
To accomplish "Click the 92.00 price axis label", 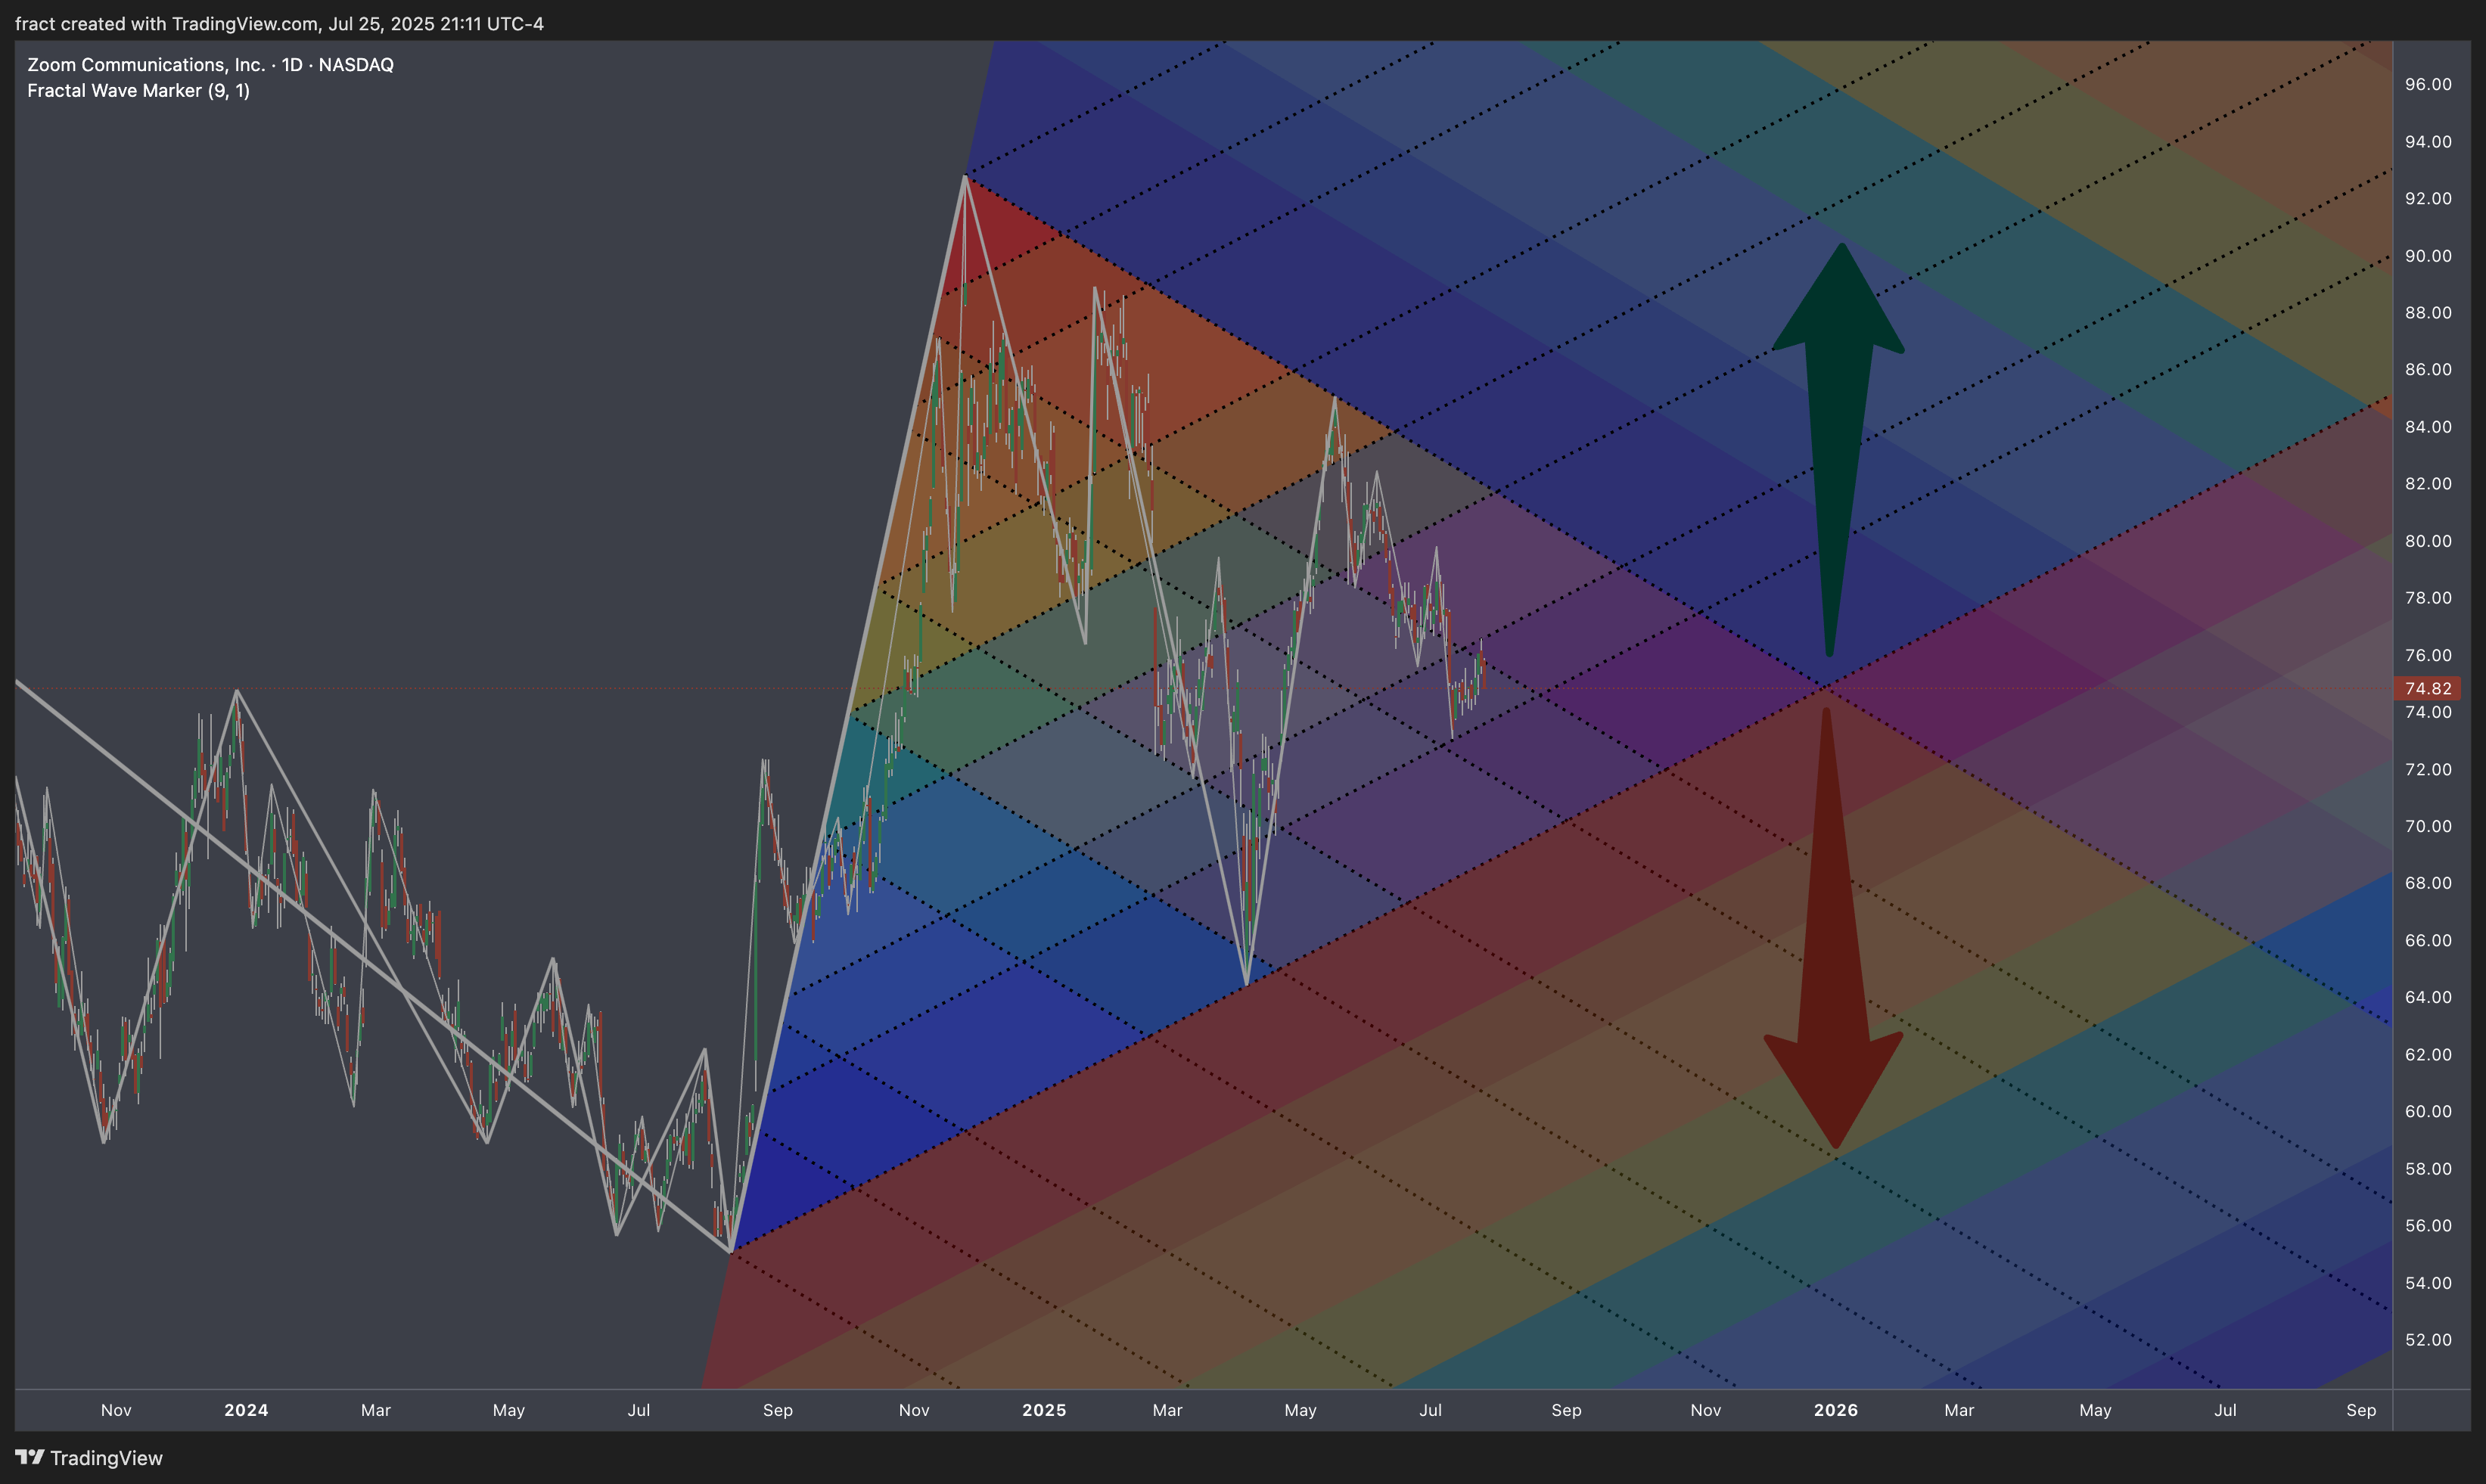I will click(2428, 198).
